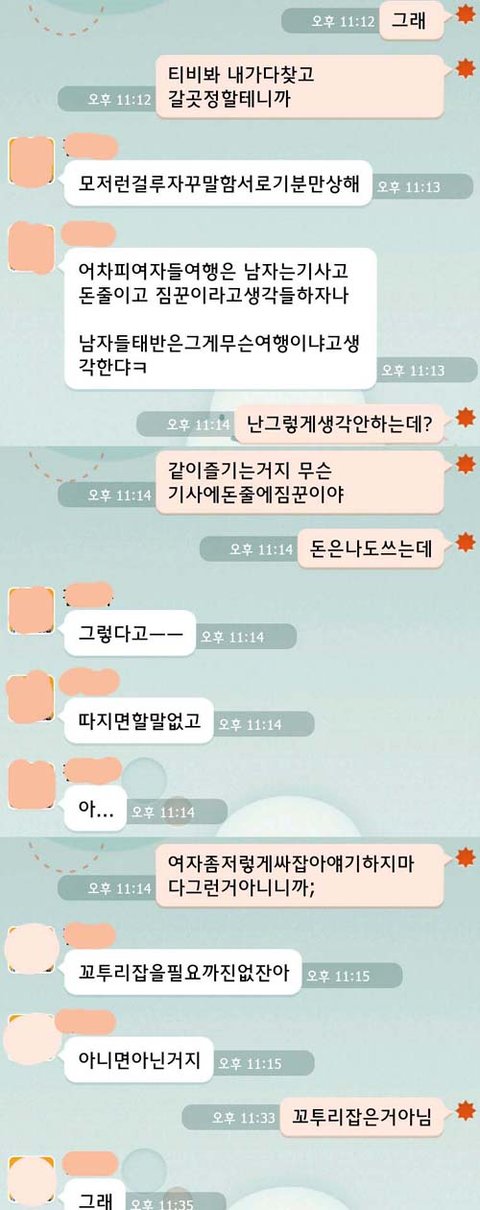Open avatar next to '꼬투리잡을필요까진없잔아' message

click(31, 948)
